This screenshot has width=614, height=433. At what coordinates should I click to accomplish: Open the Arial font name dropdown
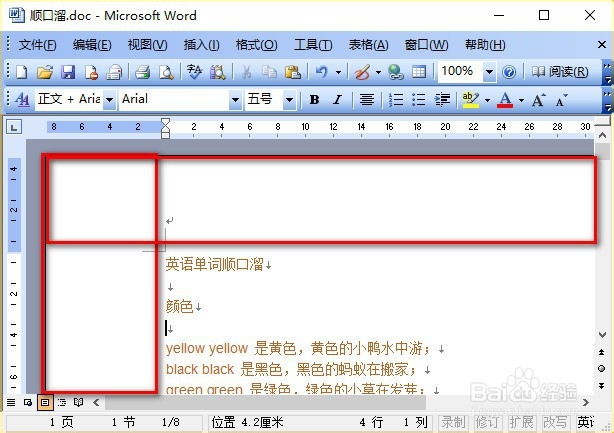pos(235,99)
